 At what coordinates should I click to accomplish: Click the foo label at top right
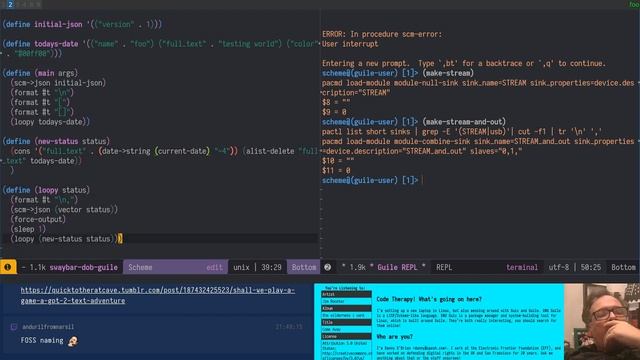click(x=634, y=4)
